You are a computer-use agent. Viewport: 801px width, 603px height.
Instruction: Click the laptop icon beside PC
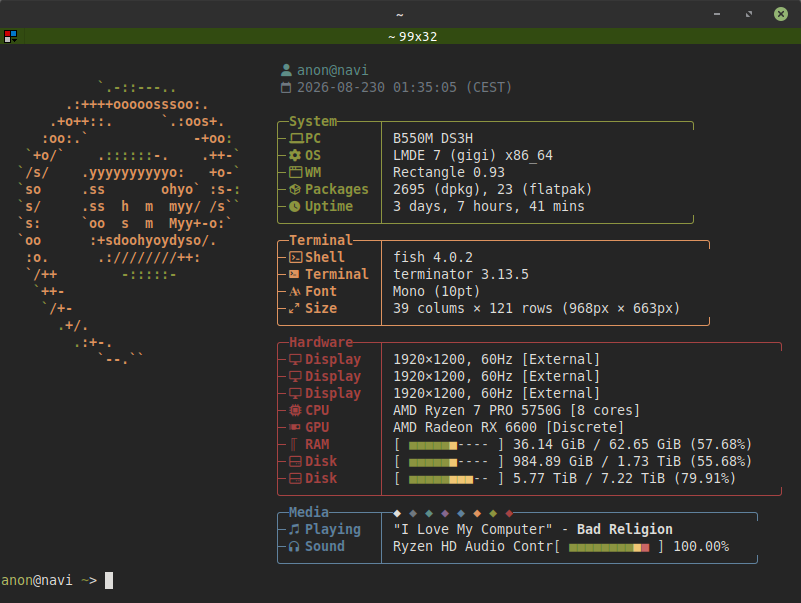tap(296, 138)
